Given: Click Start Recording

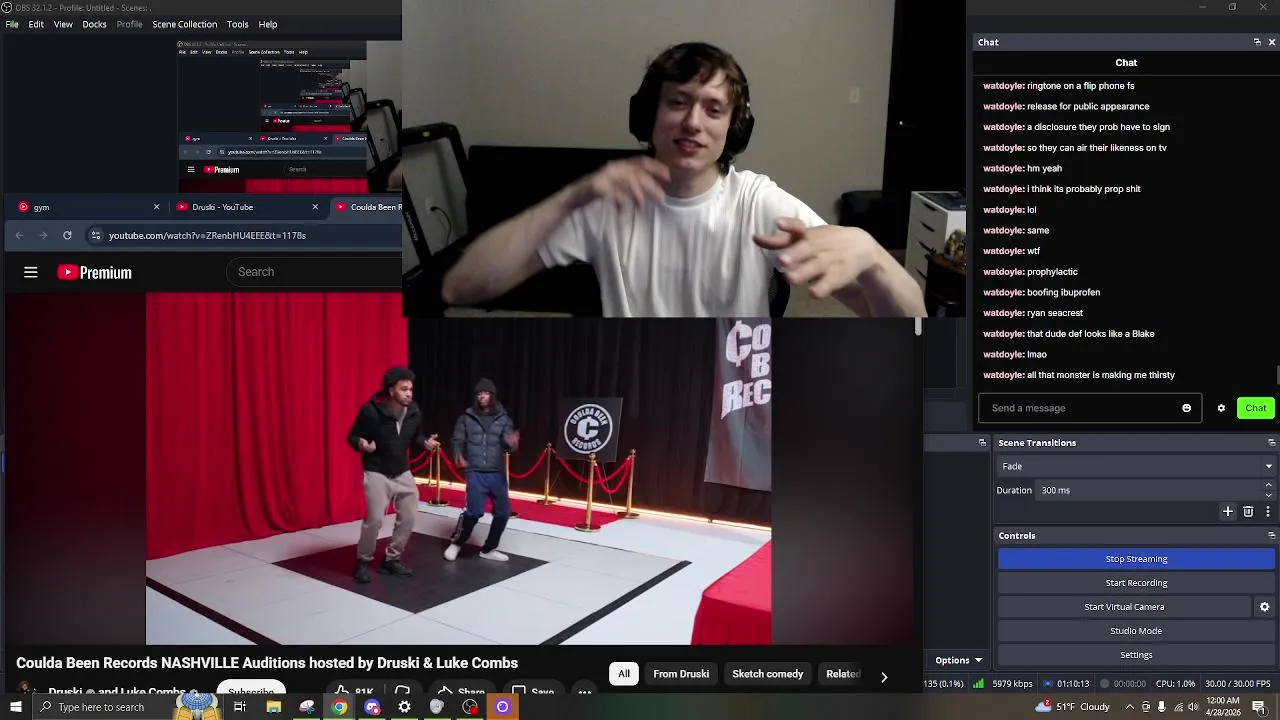Looking at the screenshot, I should 1136,583.
